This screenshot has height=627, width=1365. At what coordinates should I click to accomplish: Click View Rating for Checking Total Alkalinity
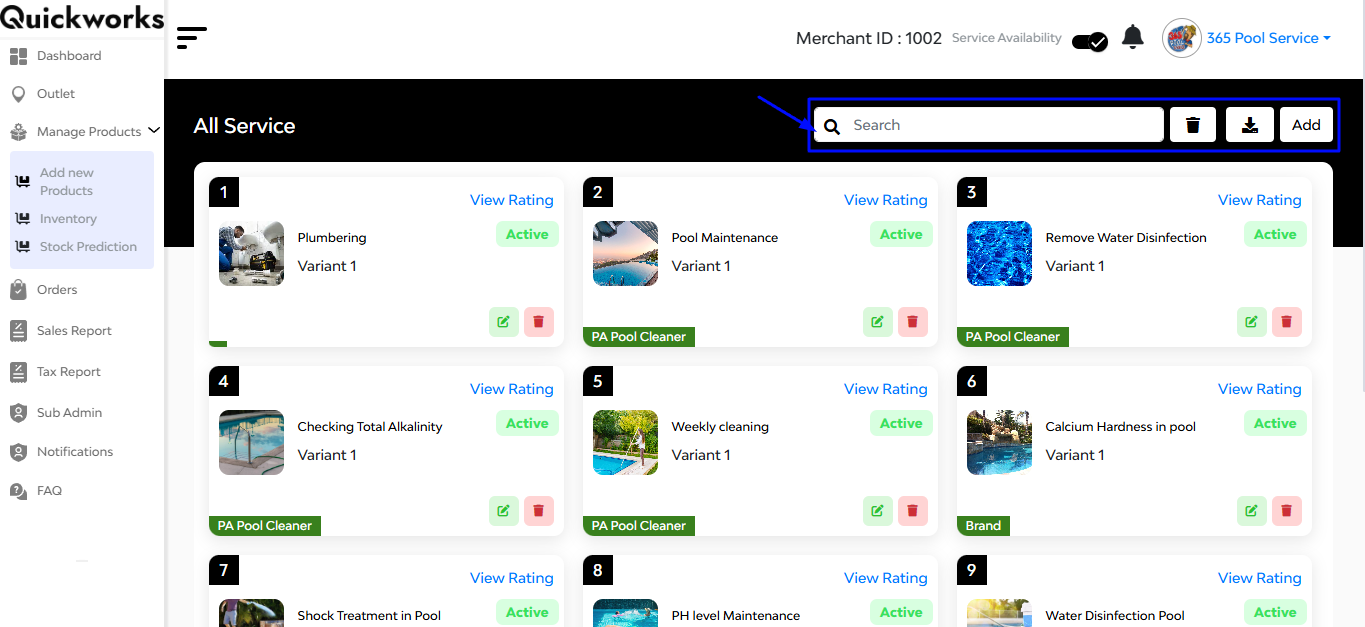(512, 389)
